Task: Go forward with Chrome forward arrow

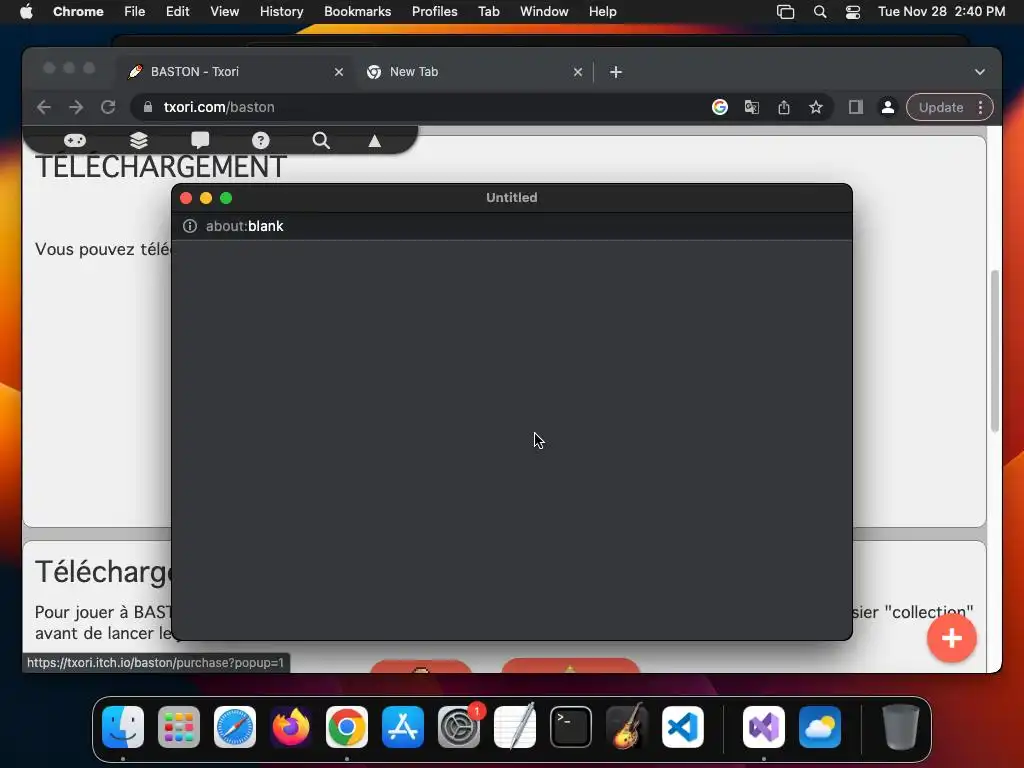Action: 76,107
